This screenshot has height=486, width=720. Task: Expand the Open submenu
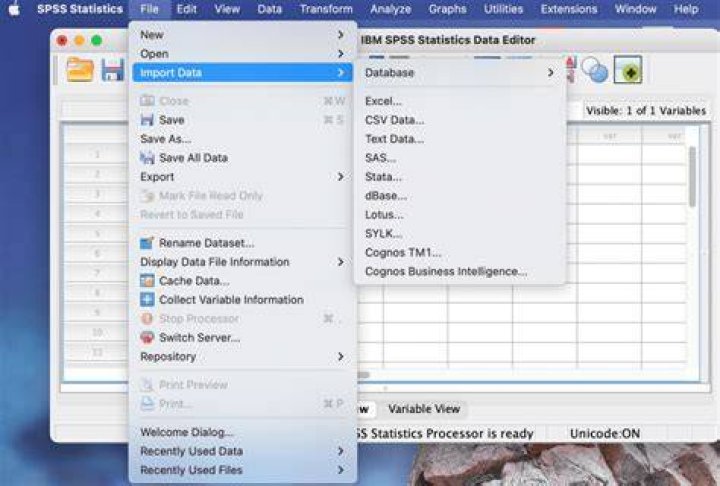242,54
